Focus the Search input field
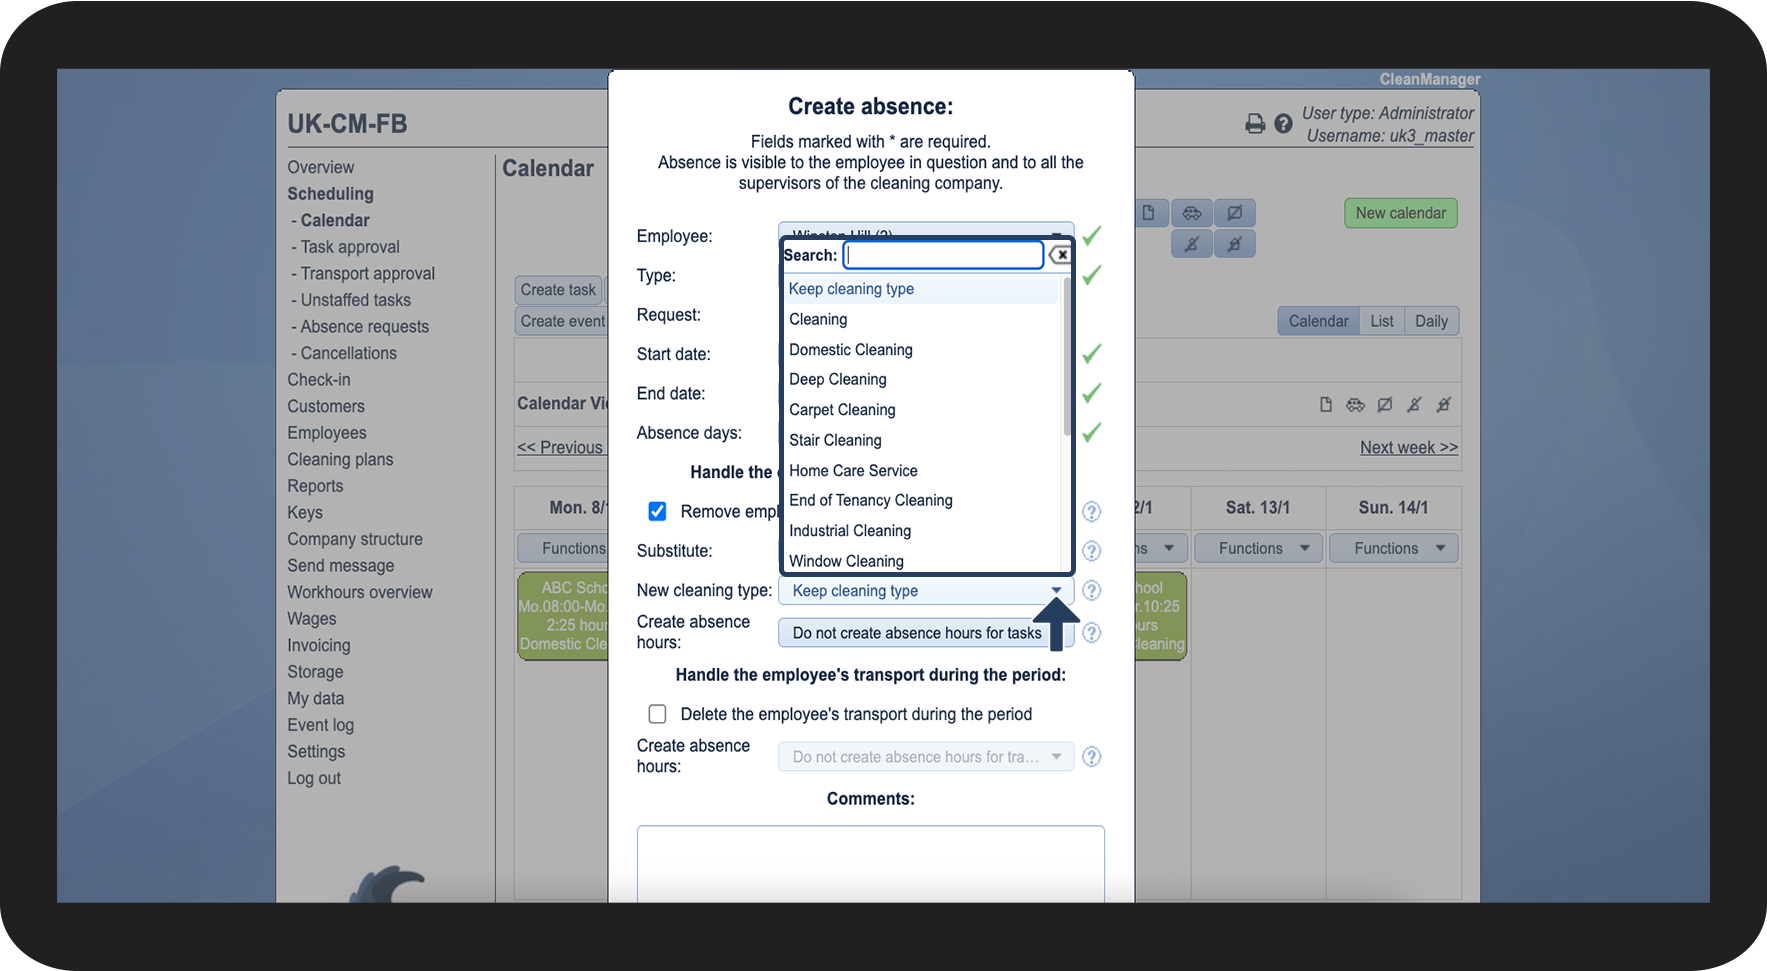 (943, 255)
